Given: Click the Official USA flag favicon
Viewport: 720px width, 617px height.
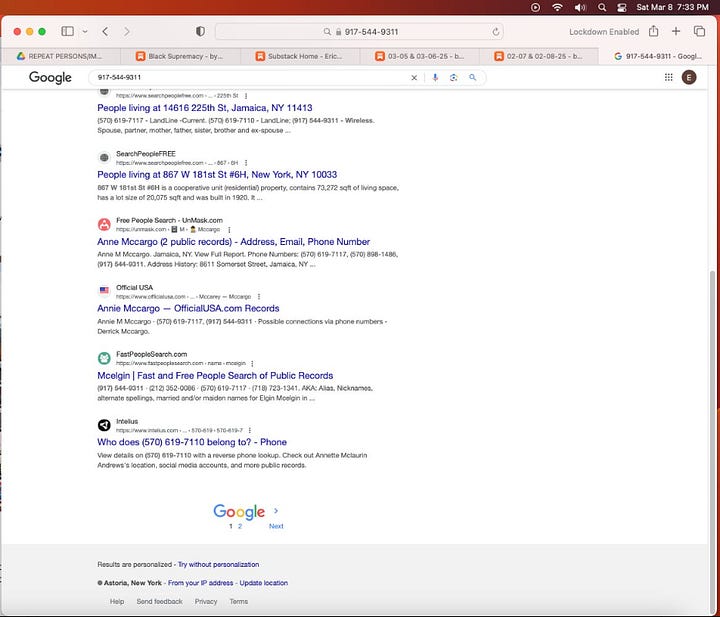Looking at the screenshot, I should 104,291.
